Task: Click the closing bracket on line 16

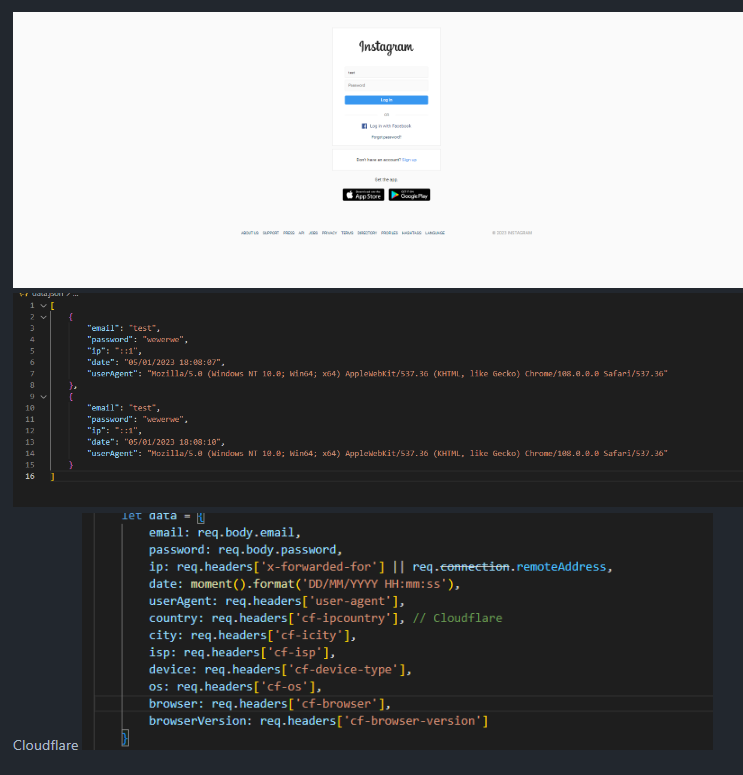Action: coord(52,476)
